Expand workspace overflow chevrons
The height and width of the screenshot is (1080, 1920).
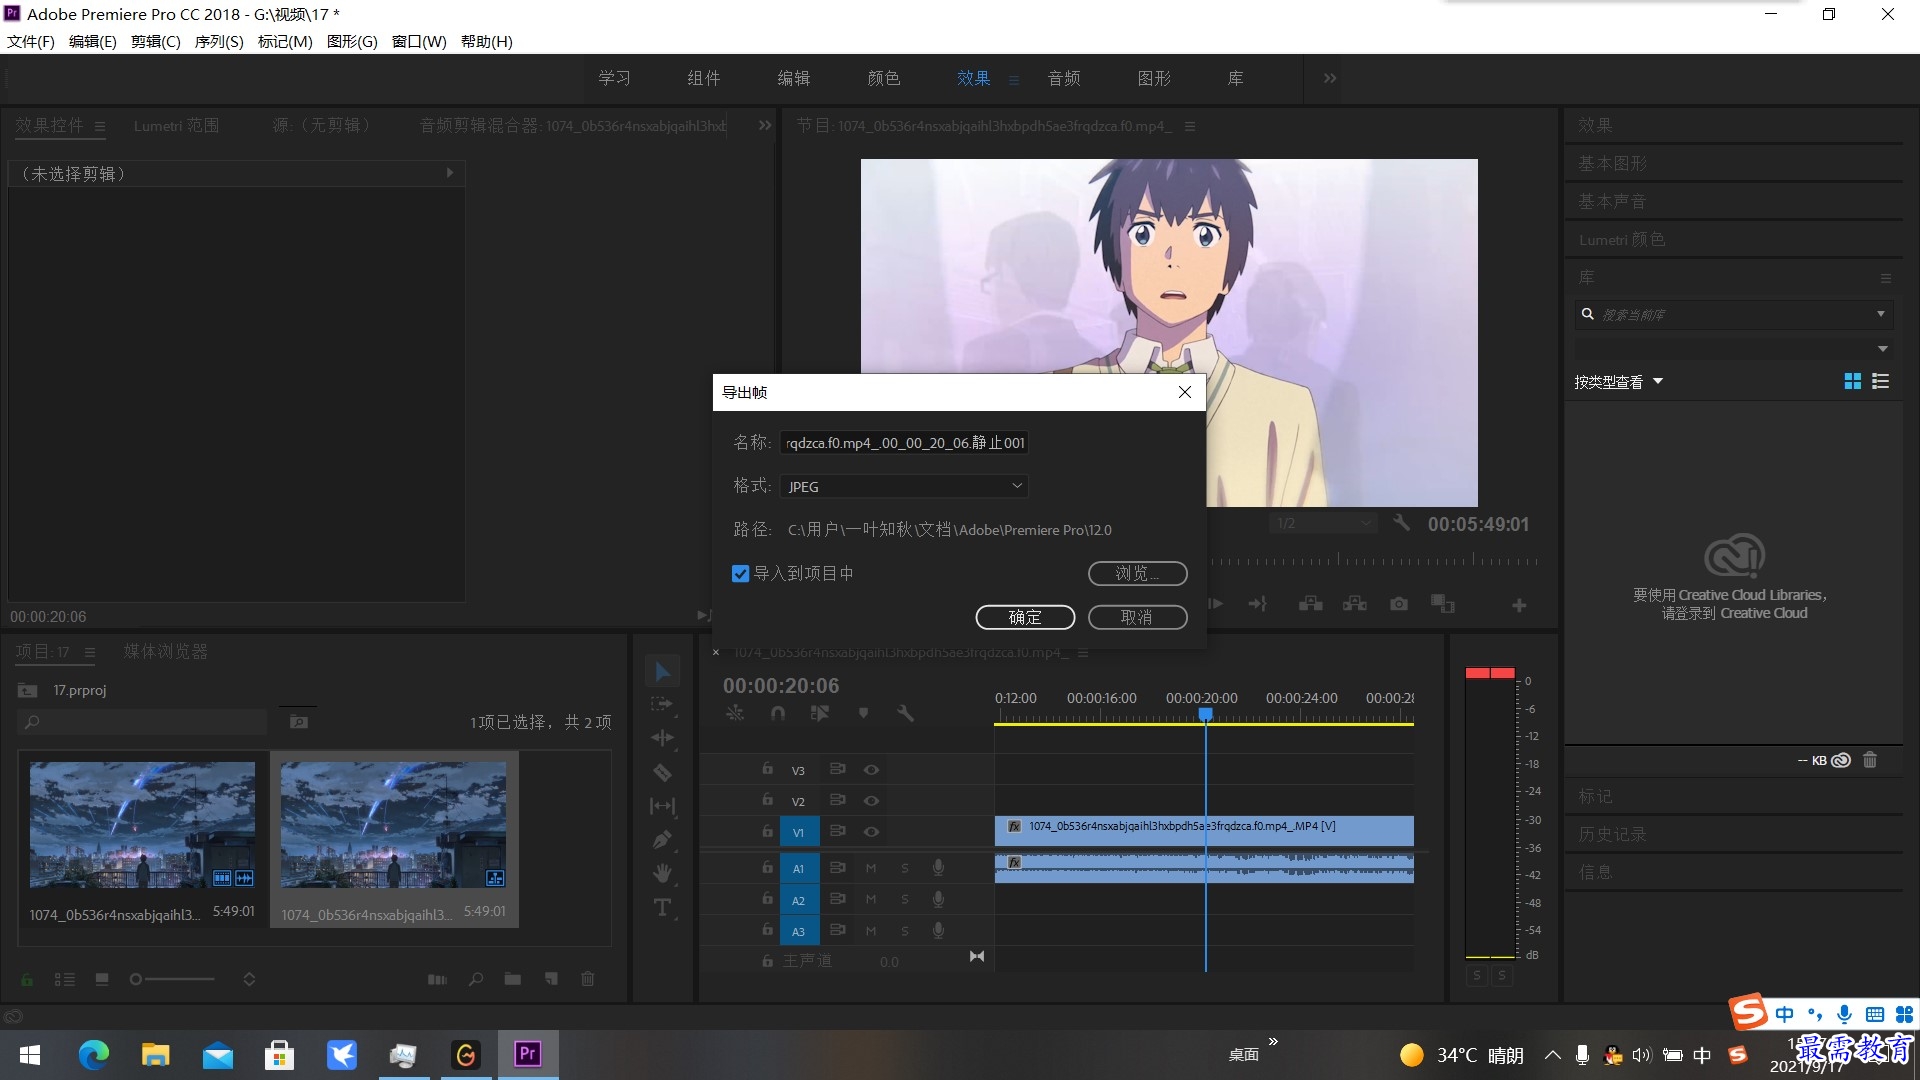tap(1329, 78)
